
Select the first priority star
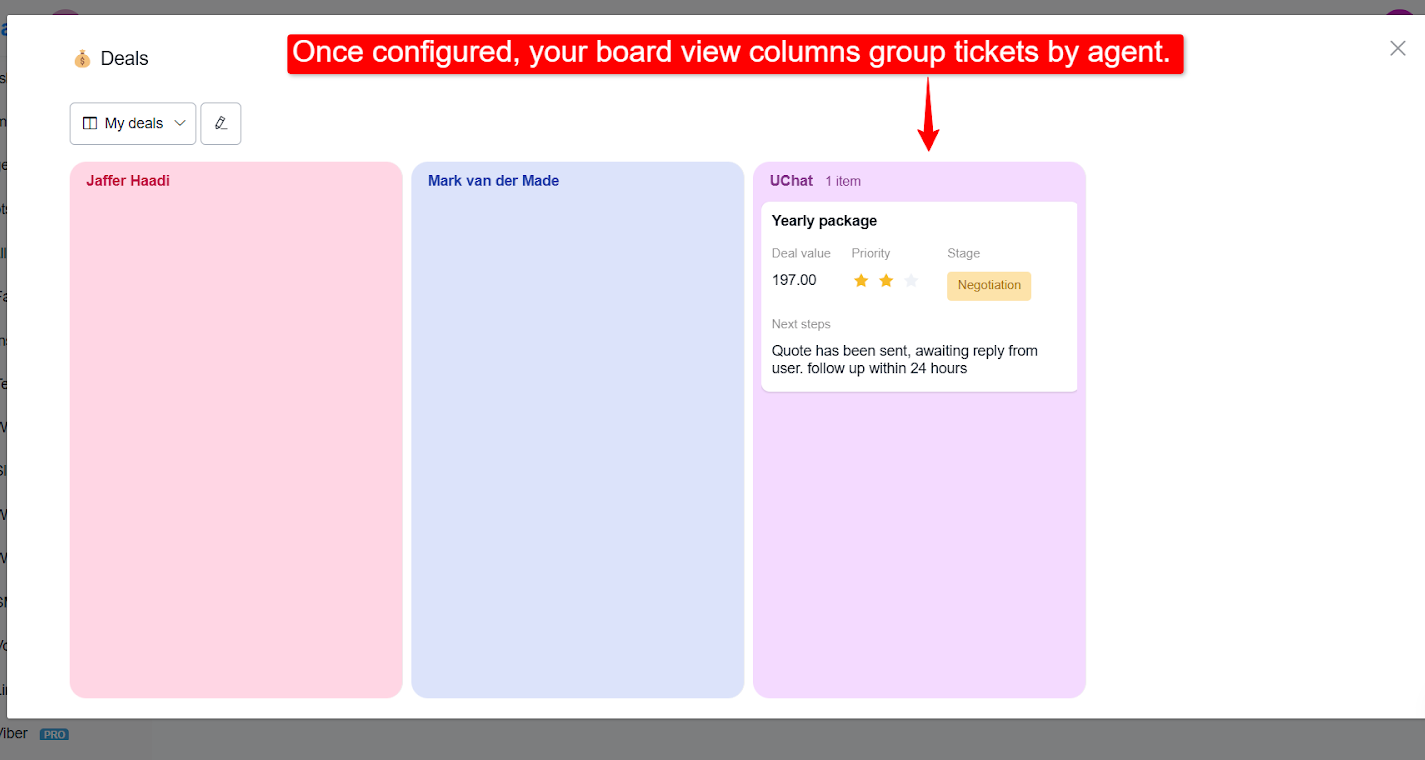[x=861, y=281]
